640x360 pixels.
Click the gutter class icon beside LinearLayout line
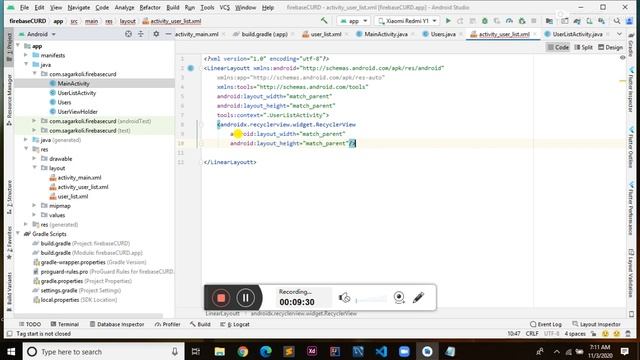pos(191,68)
